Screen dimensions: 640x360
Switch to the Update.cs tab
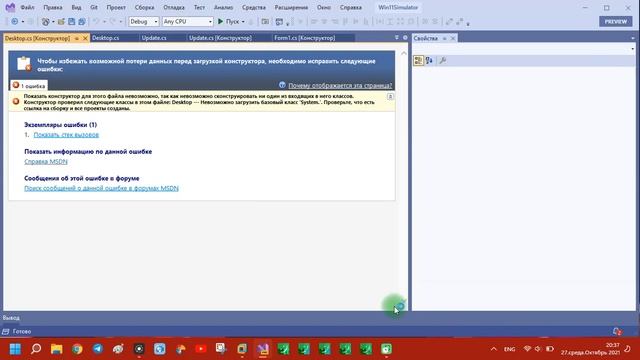pyautogui.click(x=154, y=38)
